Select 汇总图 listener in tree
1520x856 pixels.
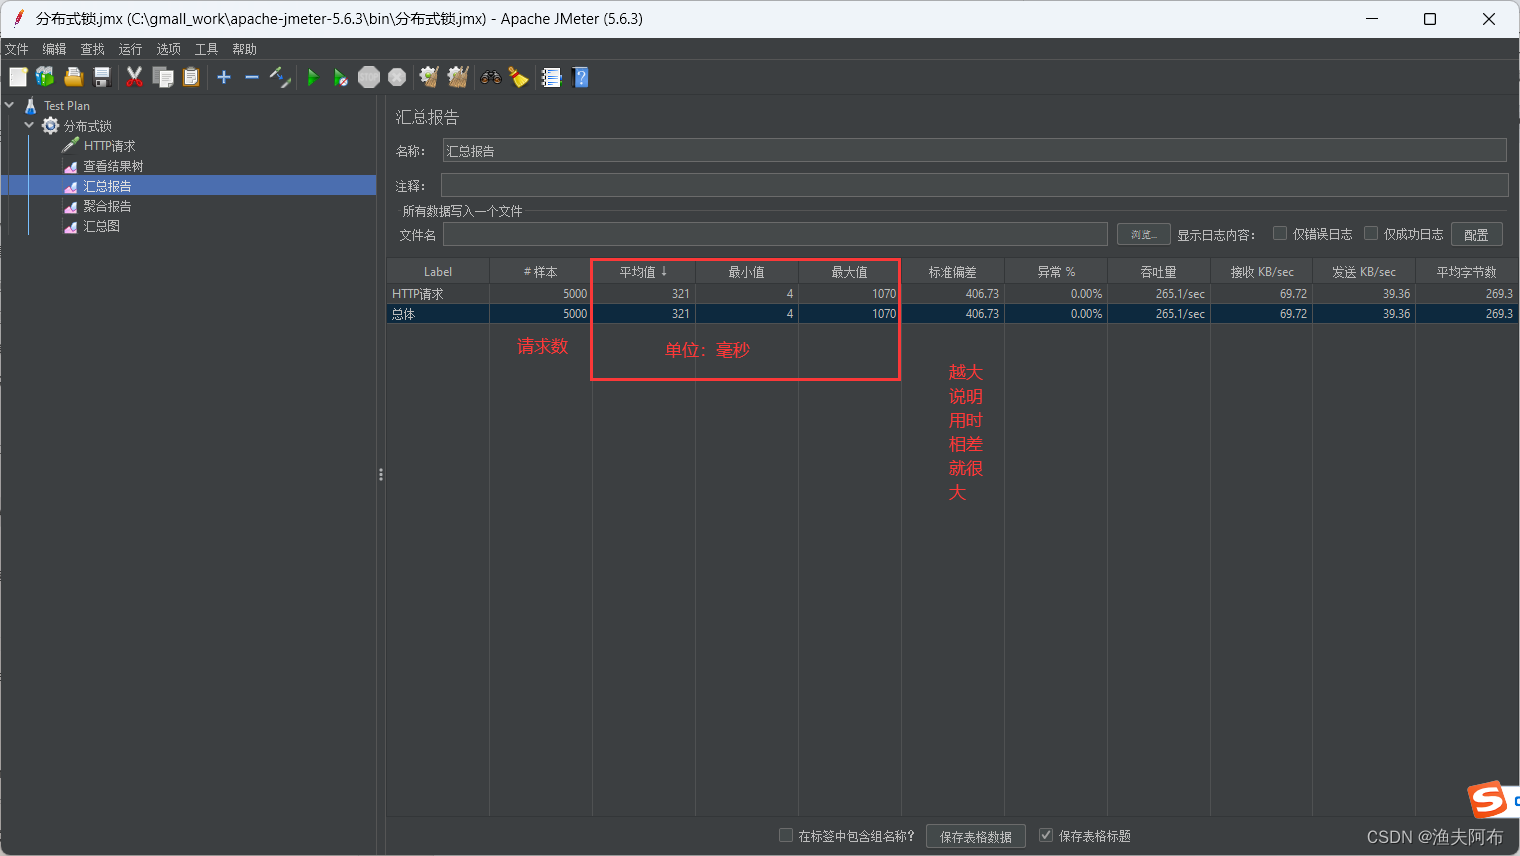pyautogui.click(x=101, y=226)
